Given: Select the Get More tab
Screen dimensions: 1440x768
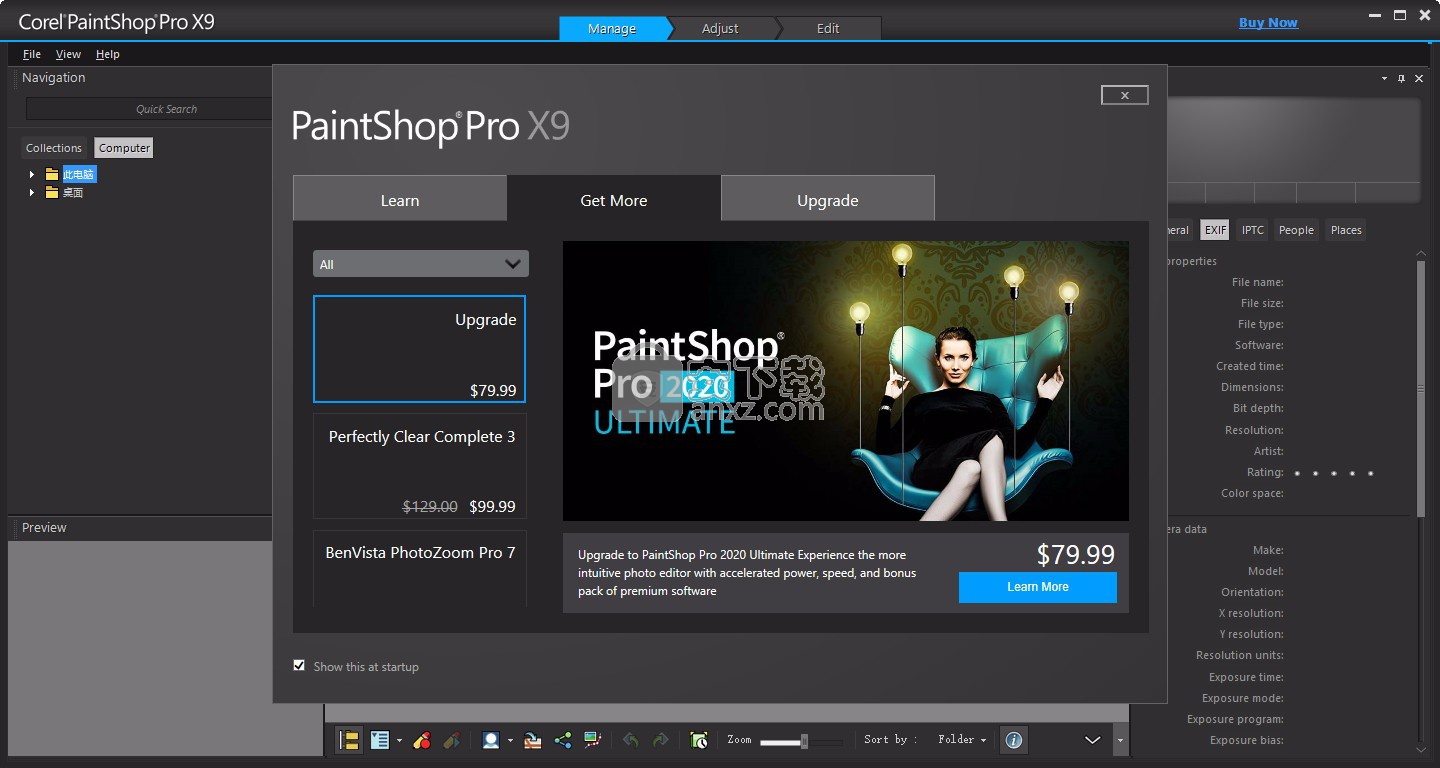Looking at the screenshot, I should [614, 199].
